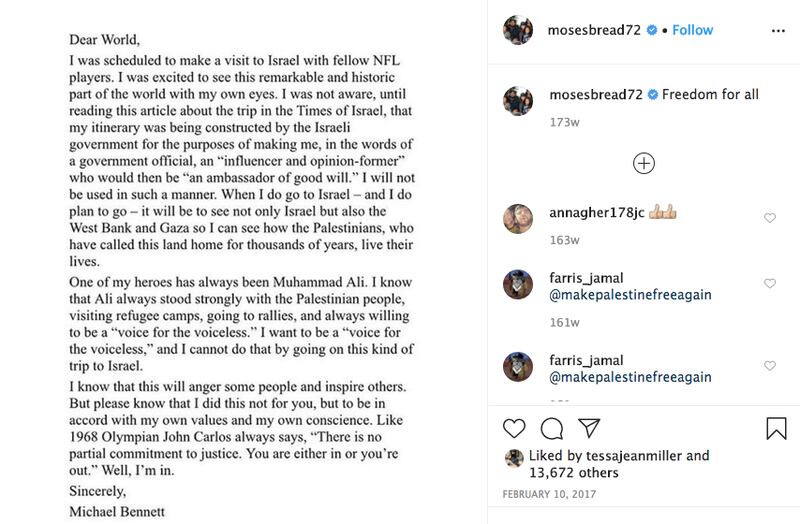This screenshot has height=524, width=800.
Task: Open mosesbread72 profile from header username
Action: [x=593, y=30]
